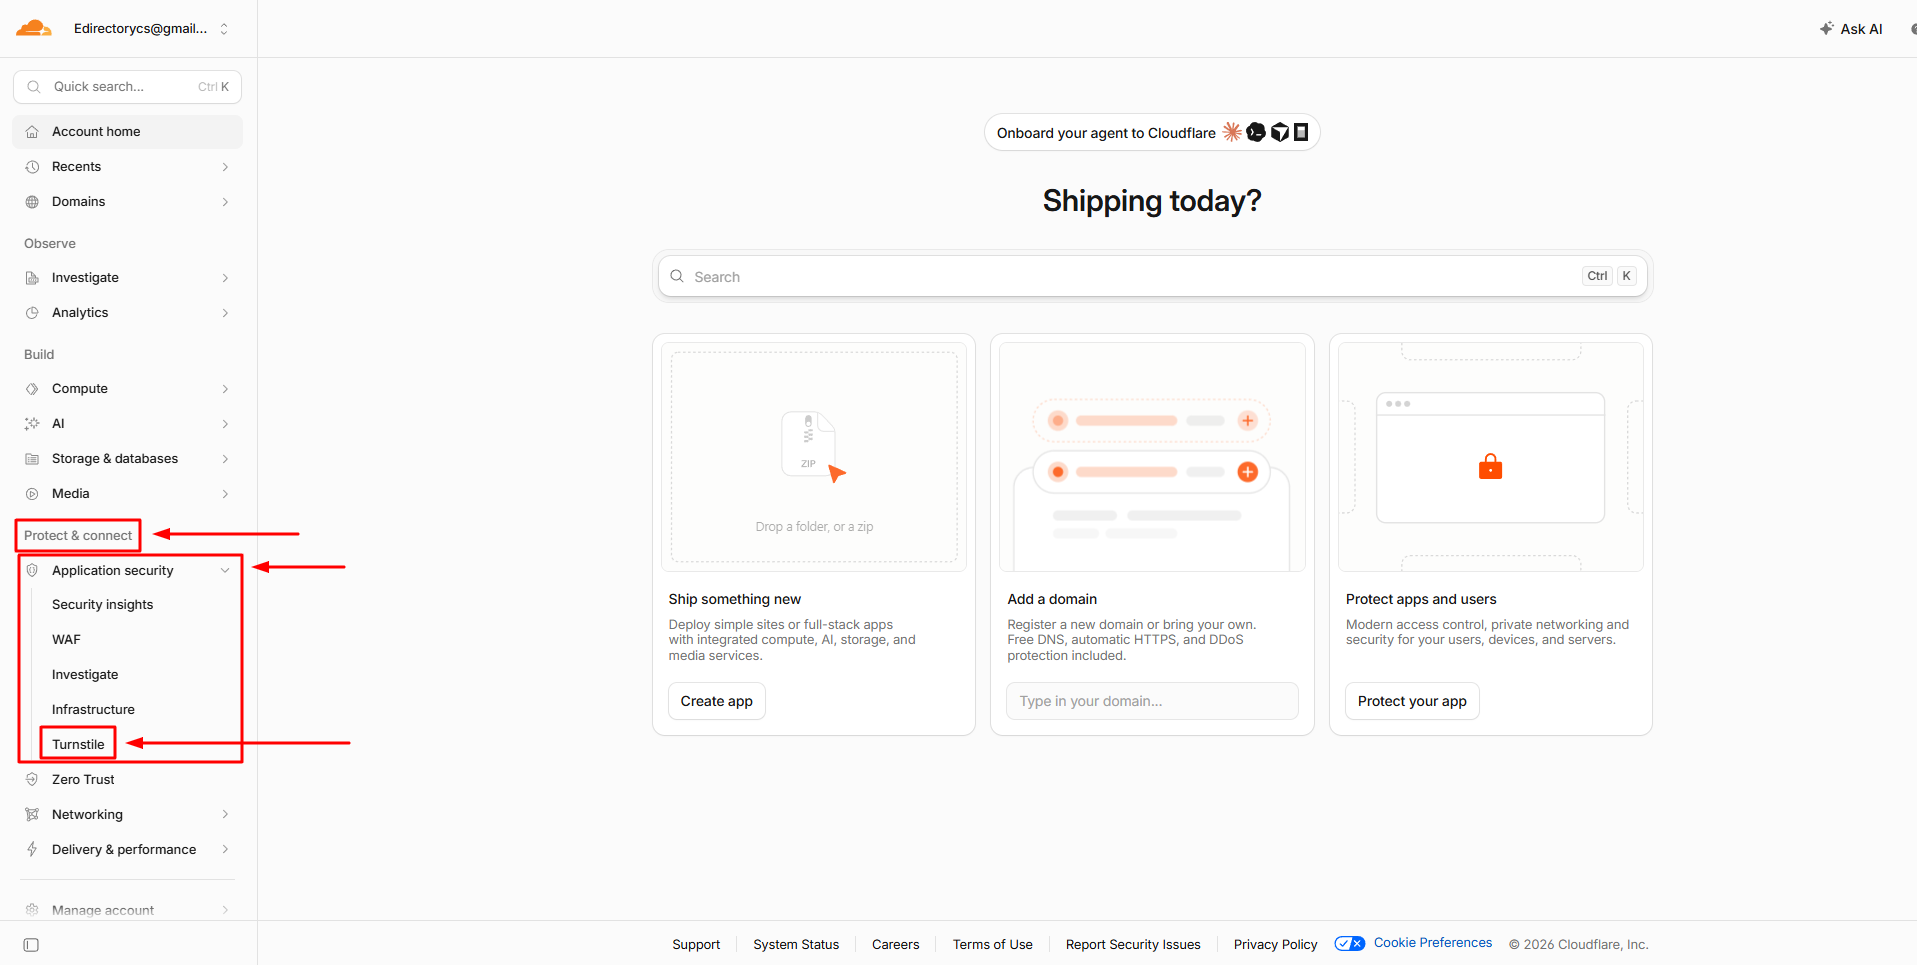The image size is (1917, 965).
Task: Click the Storage & databases icon
Action: click(x=32, y=459)
